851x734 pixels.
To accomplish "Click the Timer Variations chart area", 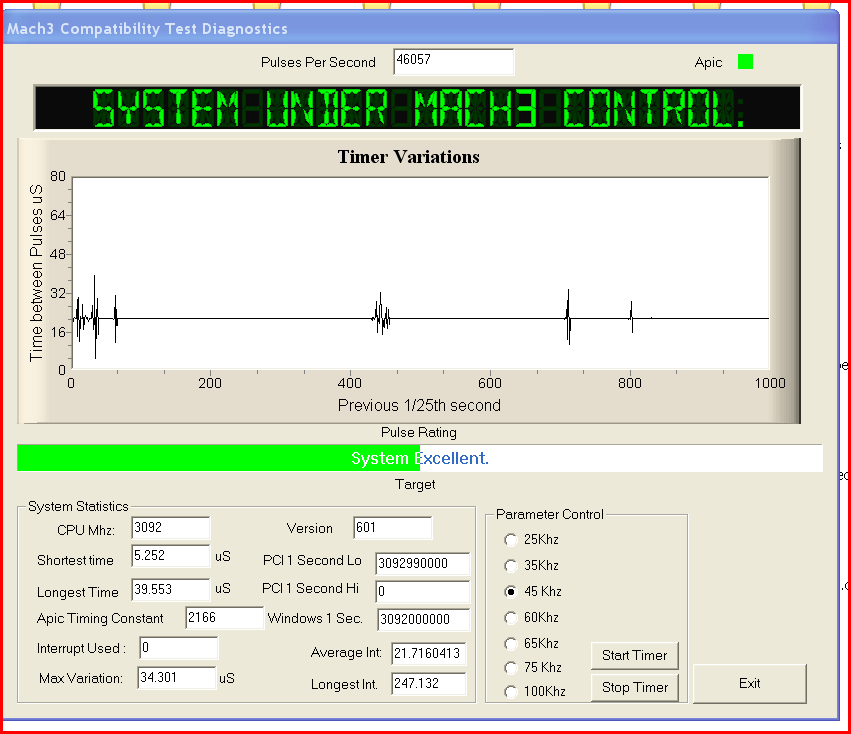I will 421,273.
